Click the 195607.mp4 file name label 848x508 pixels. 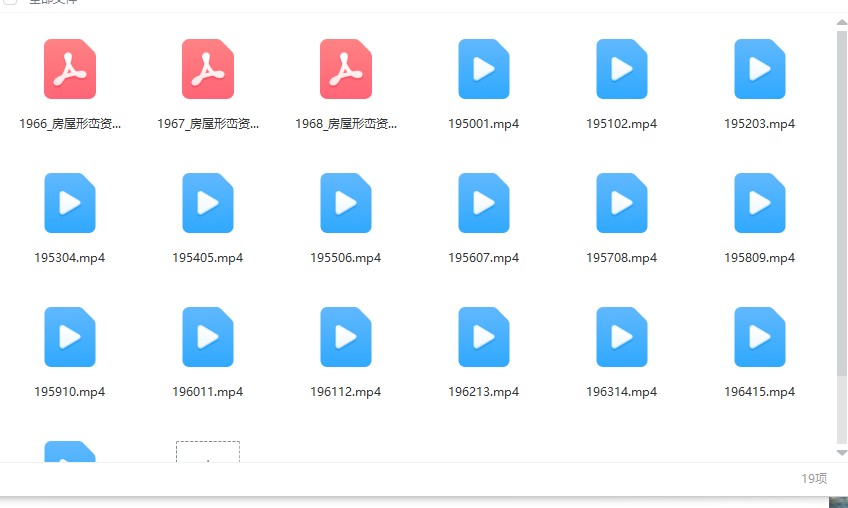(483, 258)
